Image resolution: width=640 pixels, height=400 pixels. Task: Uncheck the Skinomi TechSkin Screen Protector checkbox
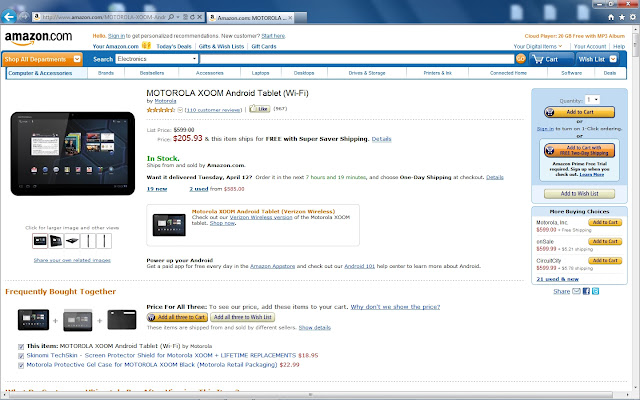21,356
